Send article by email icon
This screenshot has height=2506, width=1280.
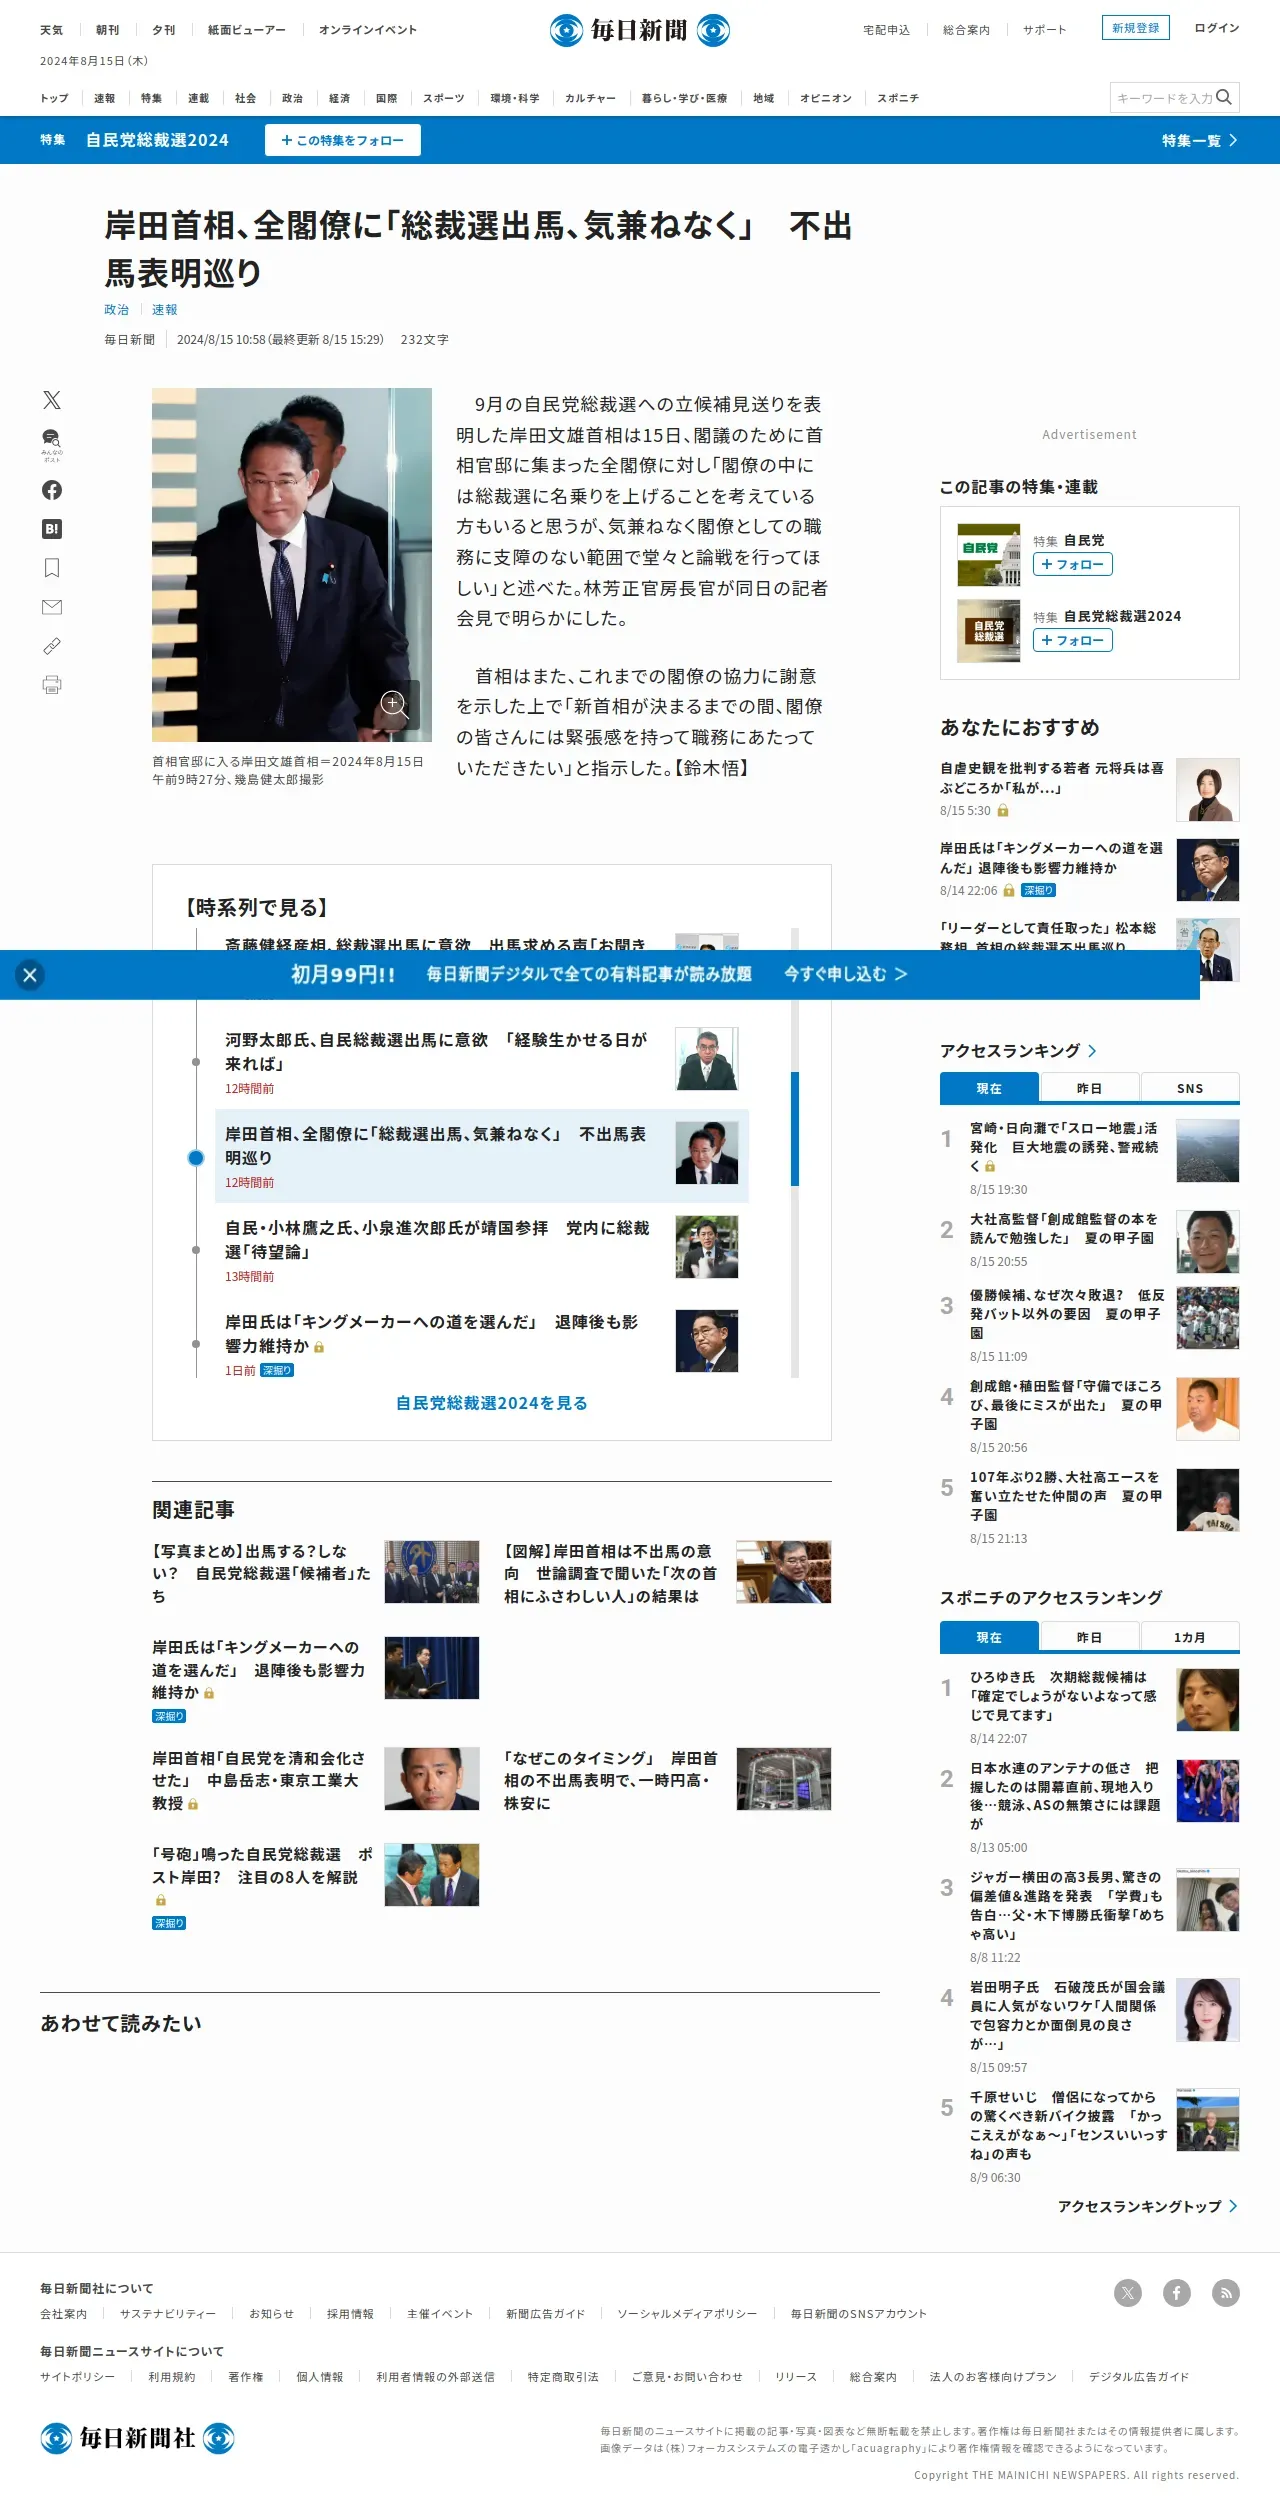(52, 607)
